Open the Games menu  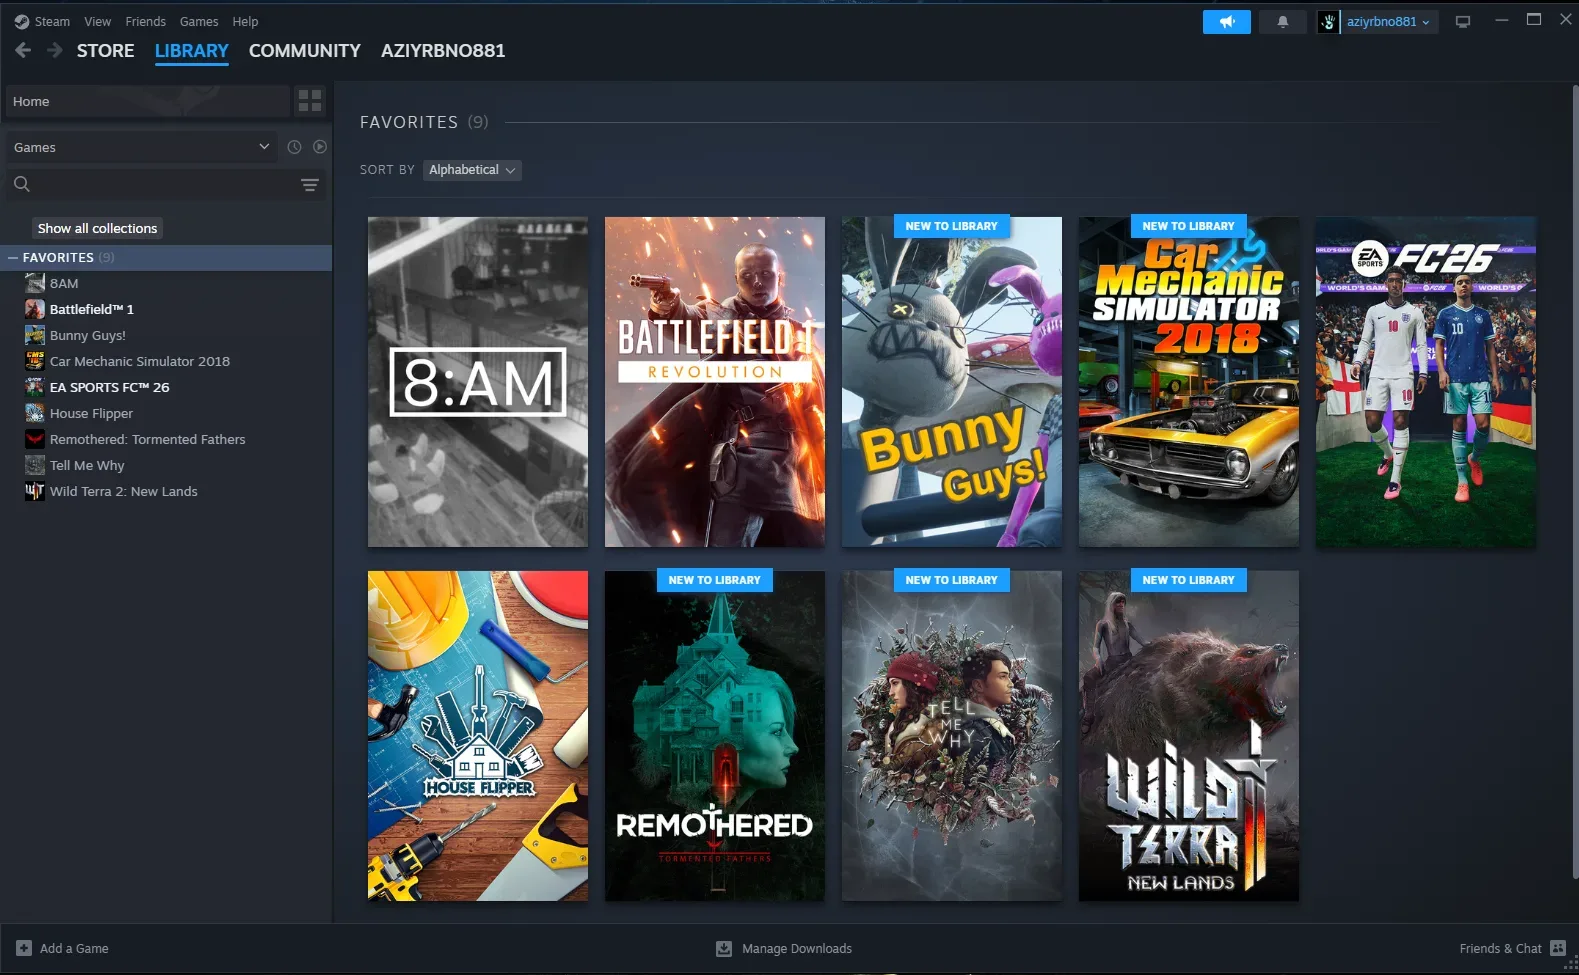click(x=199, y=21)
